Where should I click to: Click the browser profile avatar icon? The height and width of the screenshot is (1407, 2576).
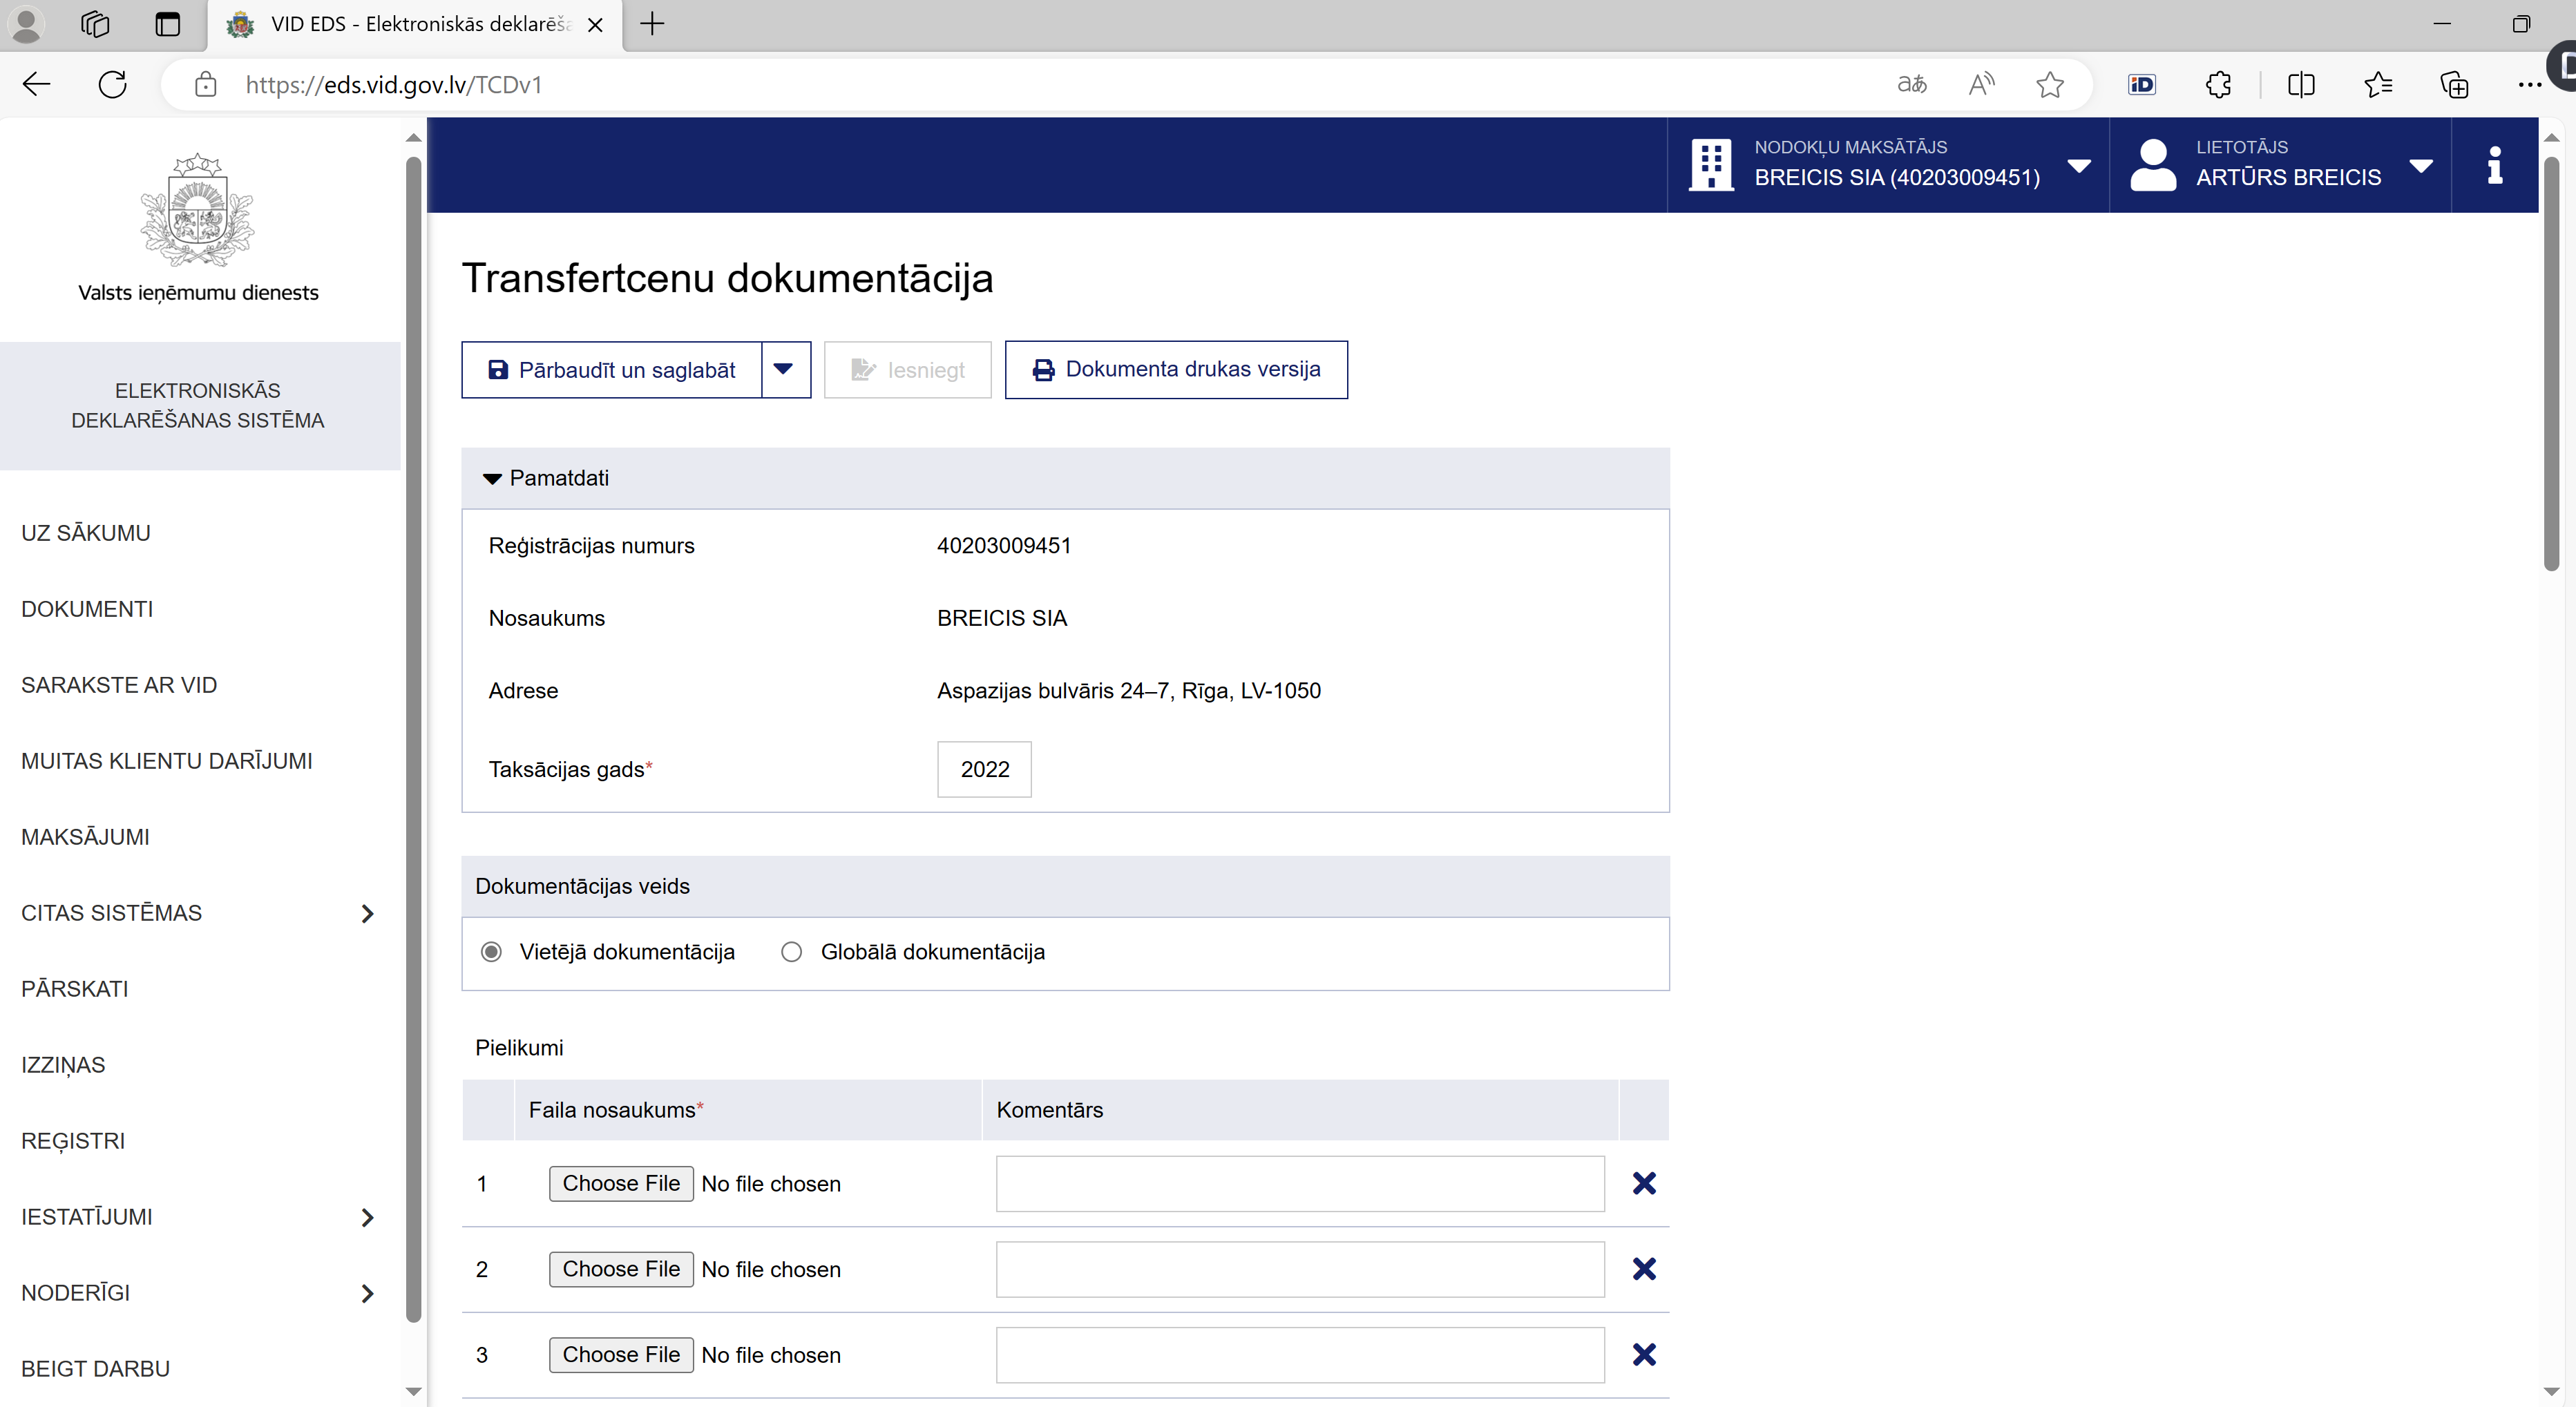pos(26,24)
